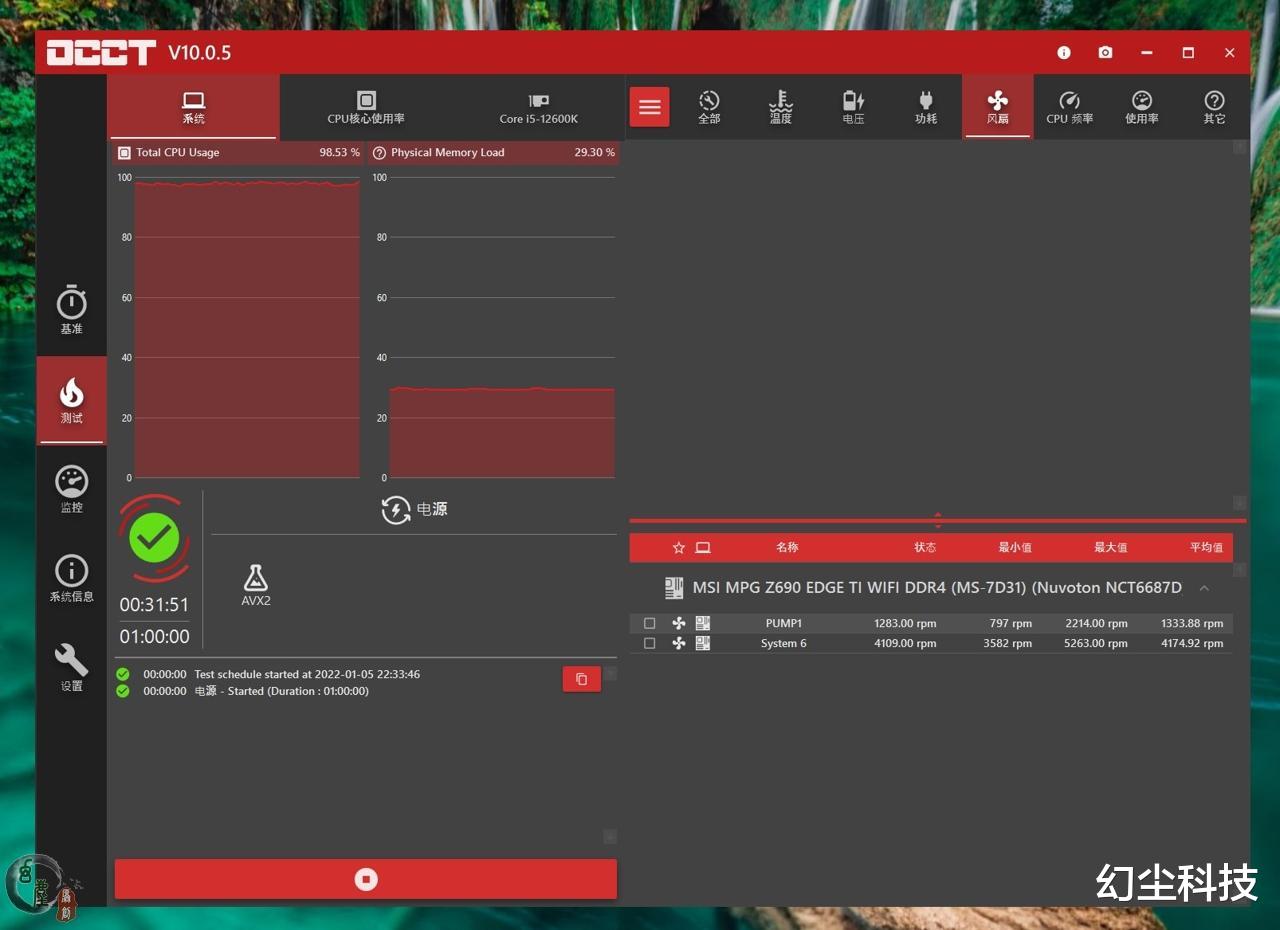The height and width of the screenshot is (930, 1280).
Task: Click the motherboard icon in PUMP1 row
Action: pos(703,624)
